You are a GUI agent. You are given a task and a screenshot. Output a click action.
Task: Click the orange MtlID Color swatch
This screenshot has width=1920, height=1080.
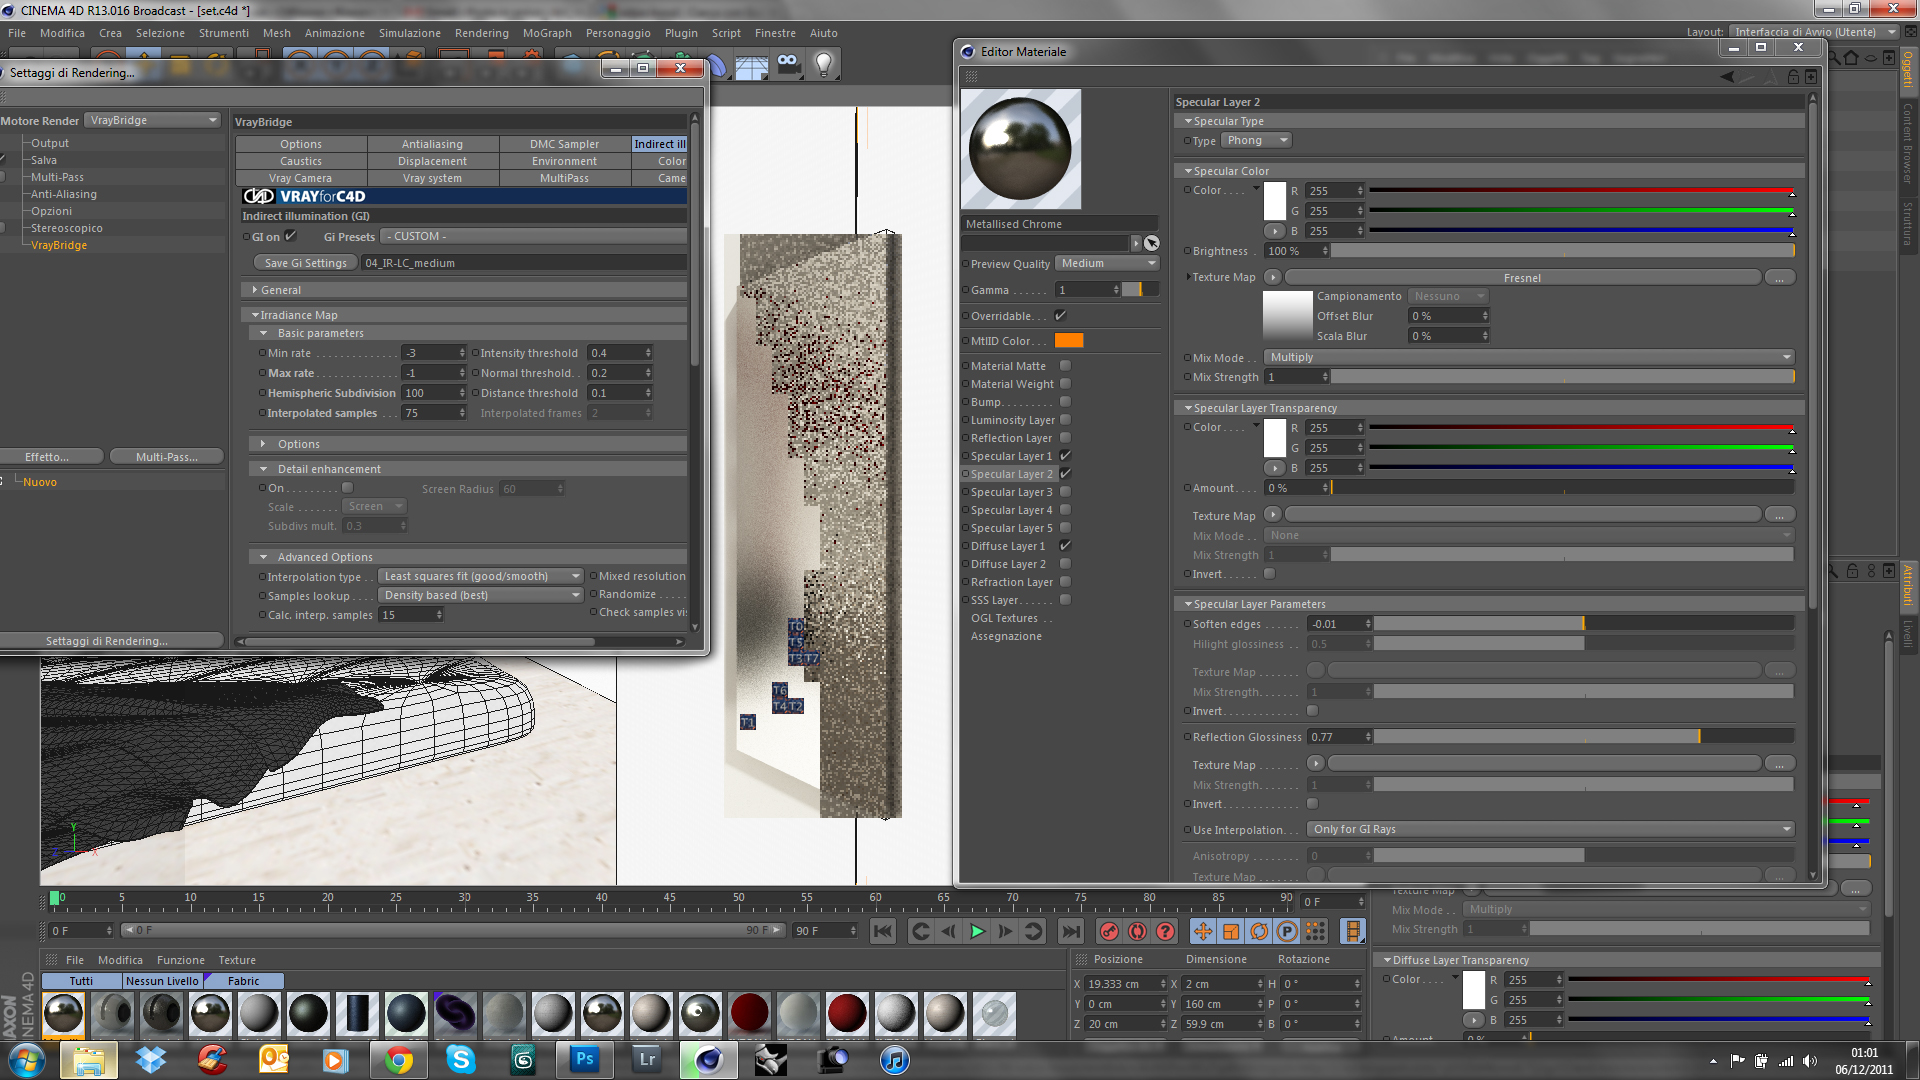point(1069,341)
